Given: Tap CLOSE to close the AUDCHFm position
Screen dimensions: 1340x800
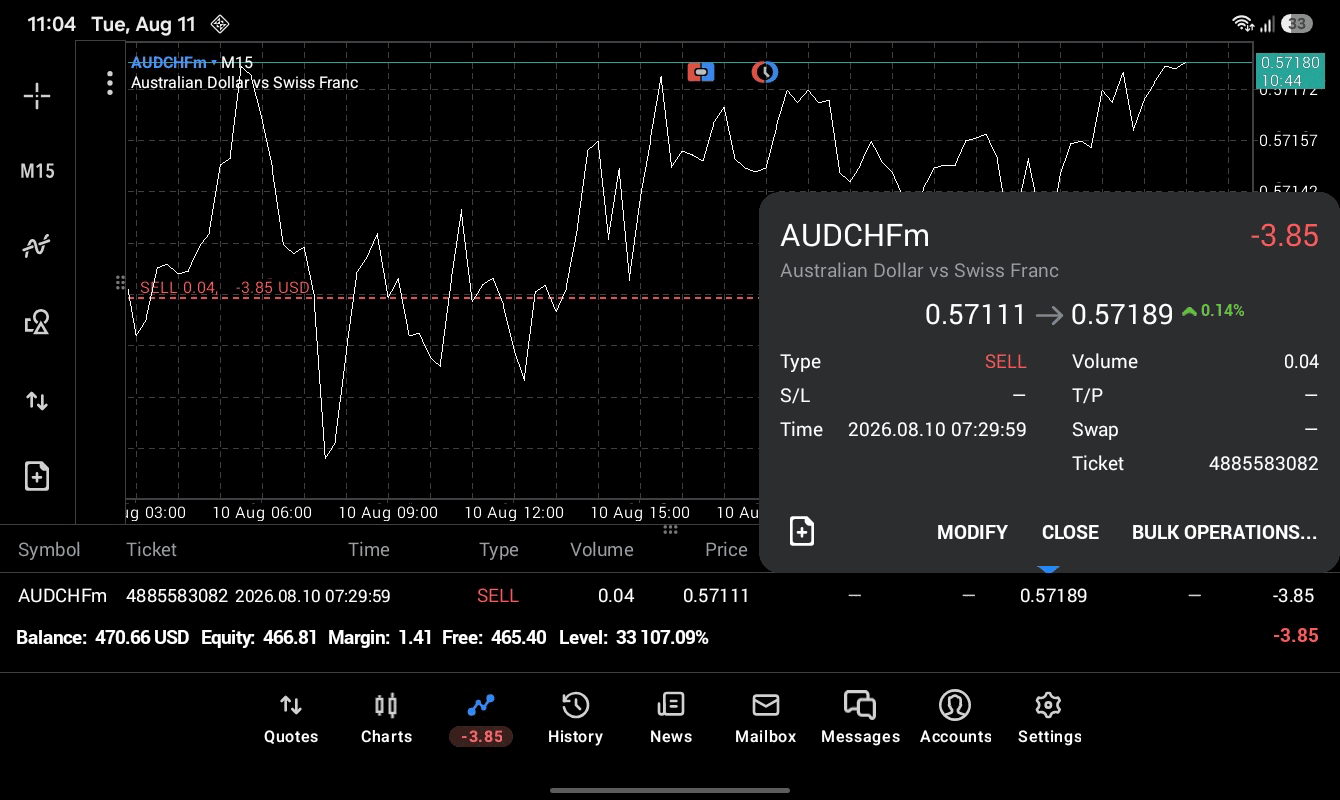Looking at the screenshot, I should click(1070, 532).
